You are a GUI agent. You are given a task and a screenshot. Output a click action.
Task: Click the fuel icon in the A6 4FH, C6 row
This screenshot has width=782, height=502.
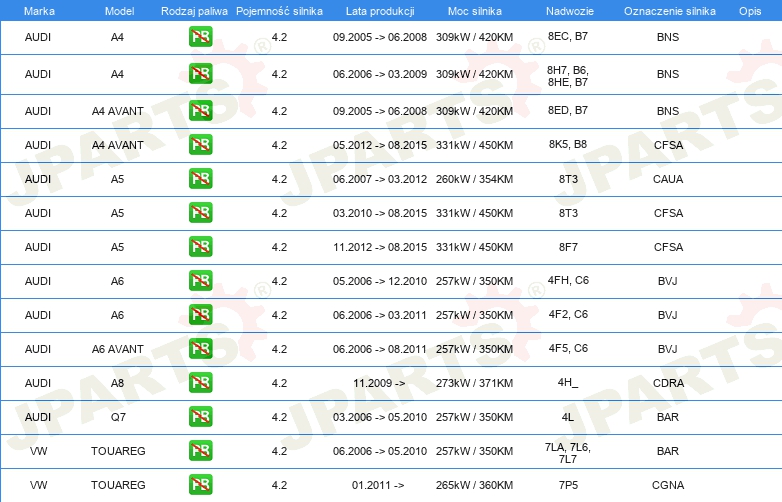point(200,281)
